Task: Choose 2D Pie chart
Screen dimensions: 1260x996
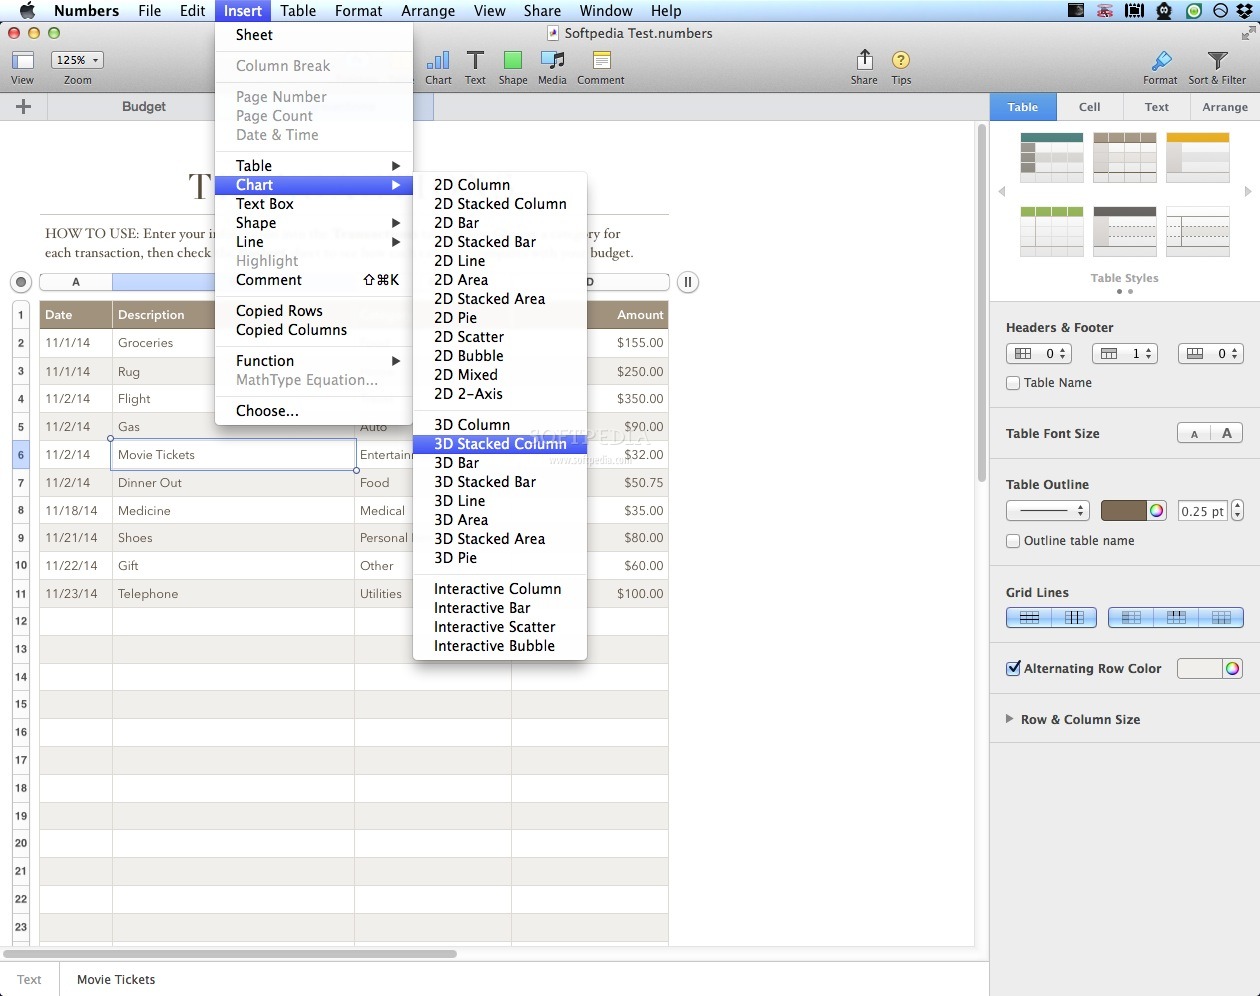Action: (500, 318)
